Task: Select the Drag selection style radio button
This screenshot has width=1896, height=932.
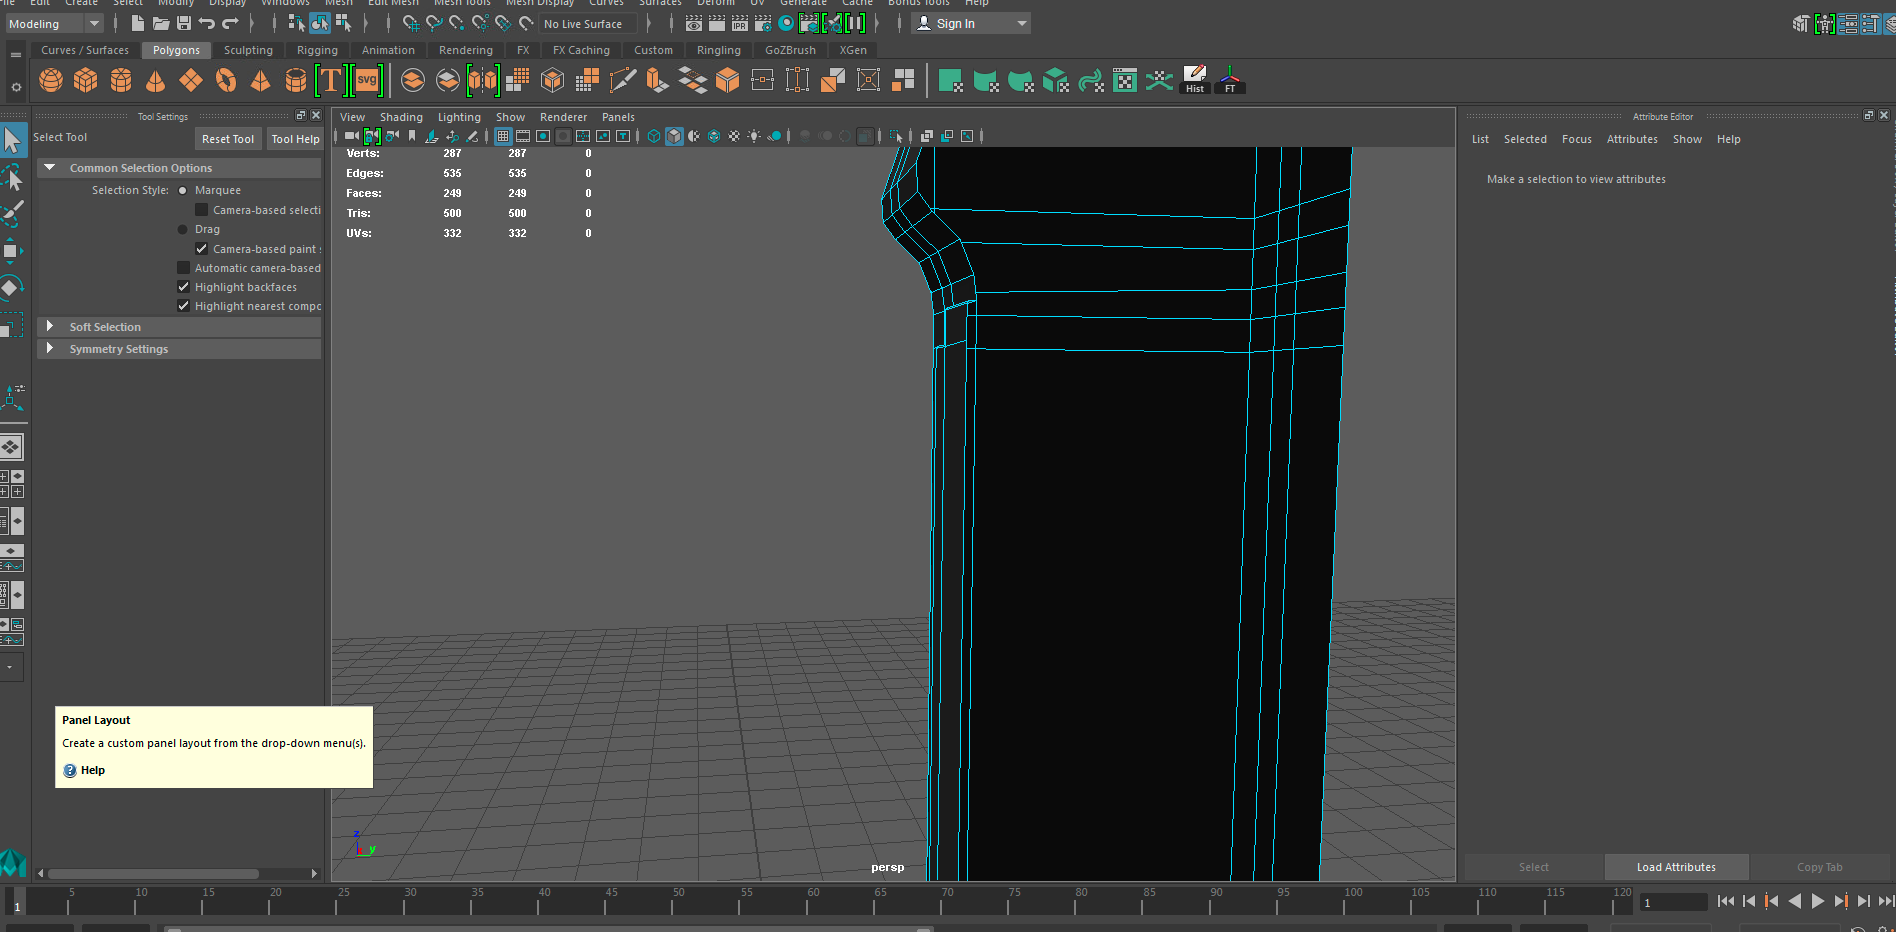Action: [182, 229]
